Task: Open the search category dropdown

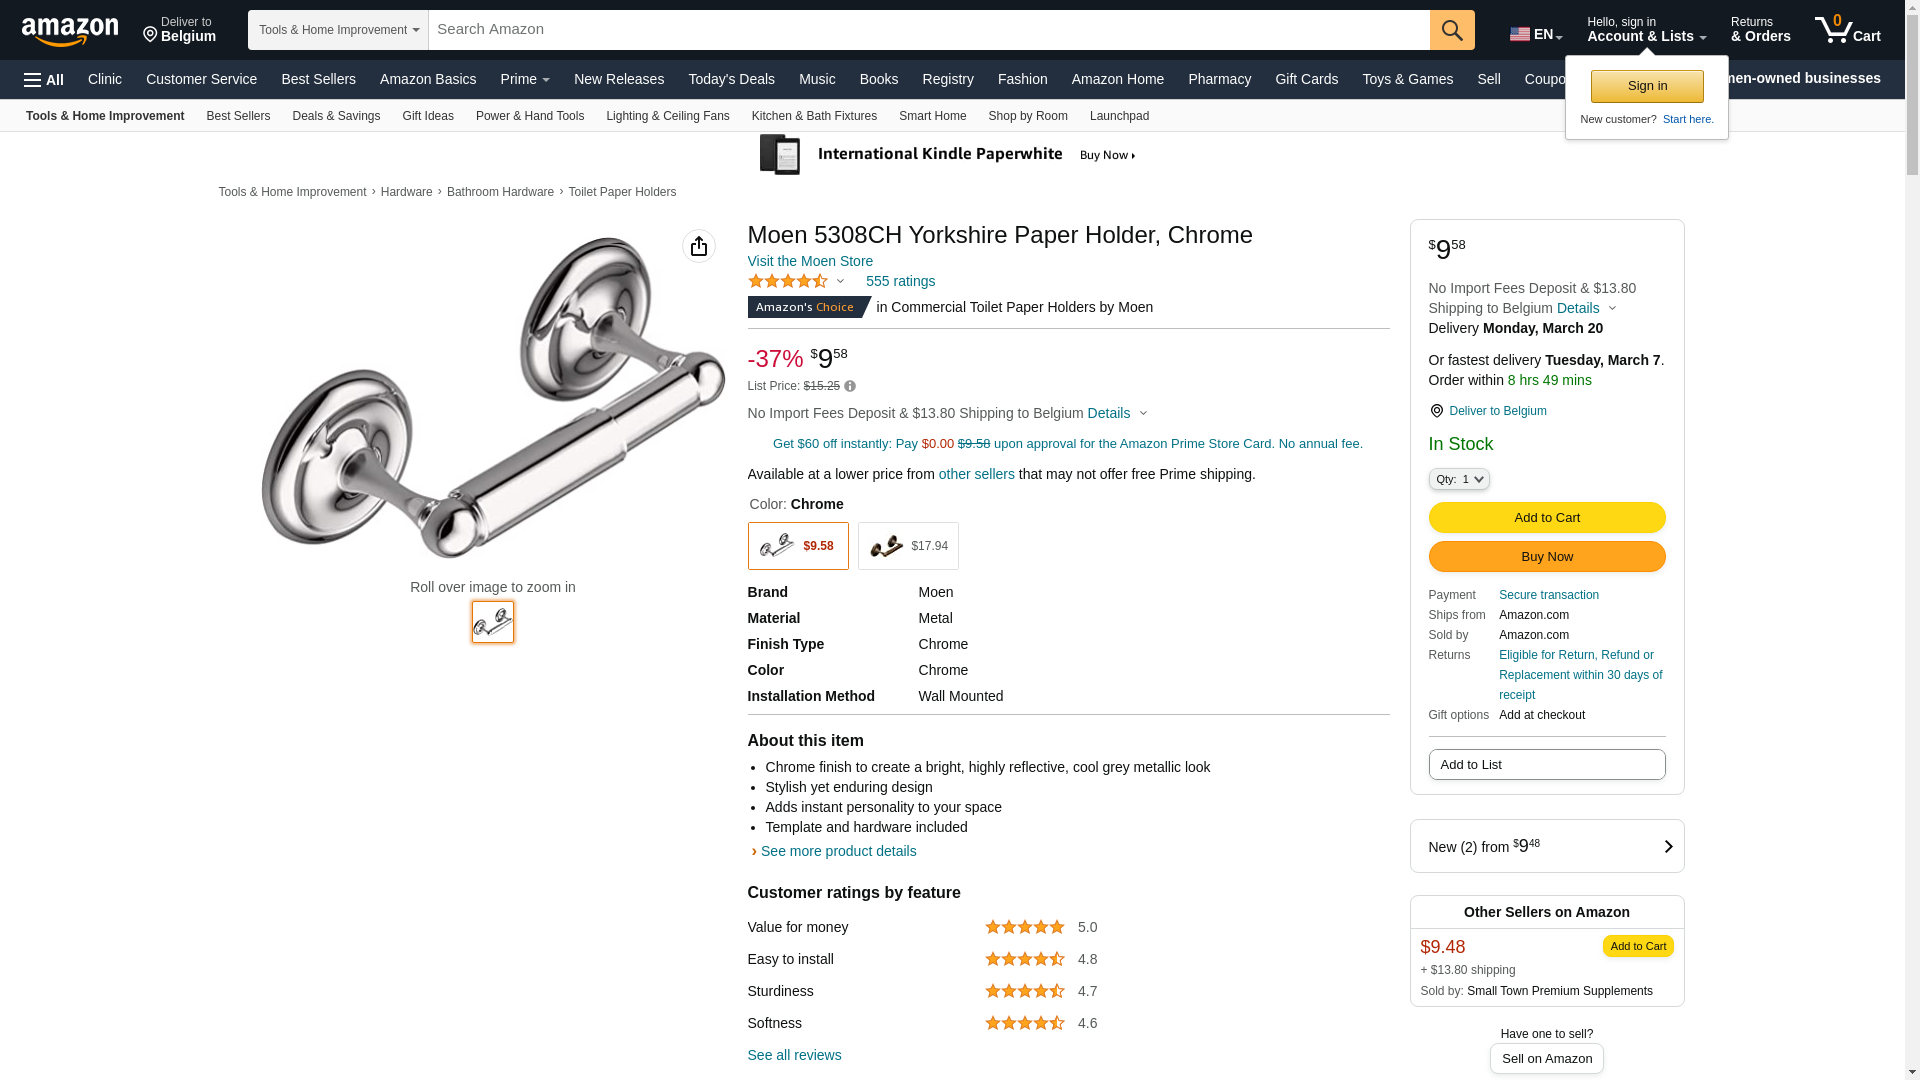Action: coord(338,30)
